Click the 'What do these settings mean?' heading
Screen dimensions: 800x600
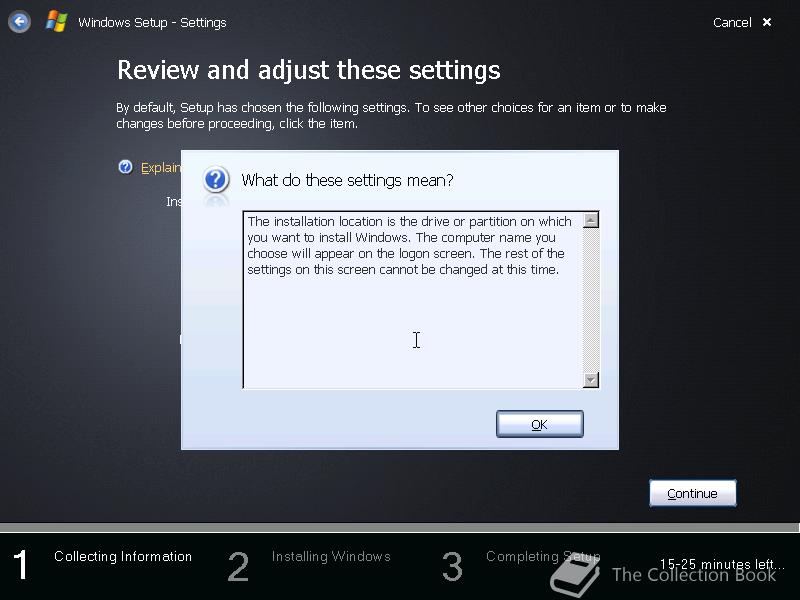click(x=347, y=180)
